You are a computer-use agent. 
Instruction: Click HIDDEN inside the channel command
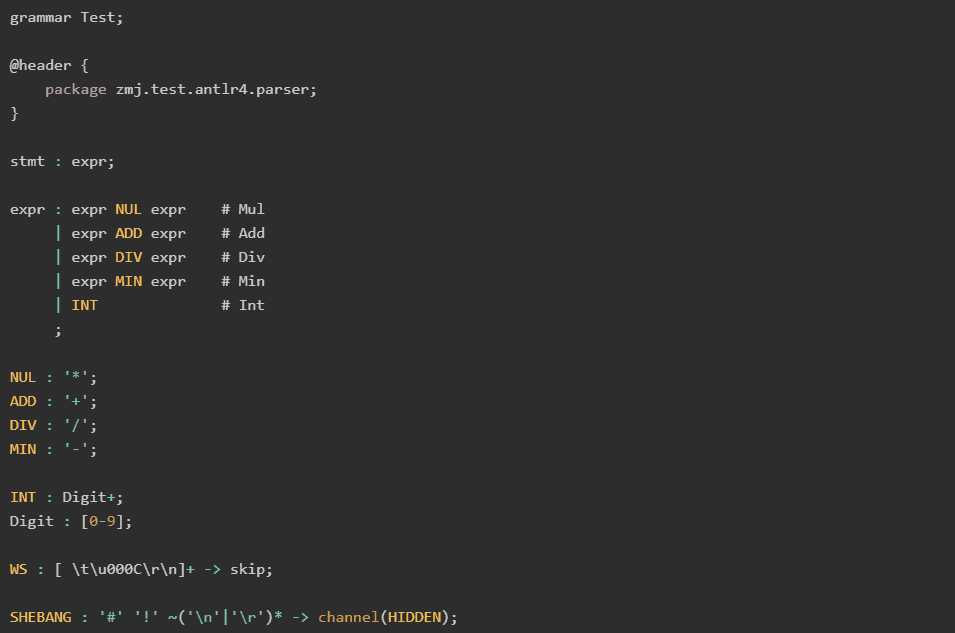415,617
